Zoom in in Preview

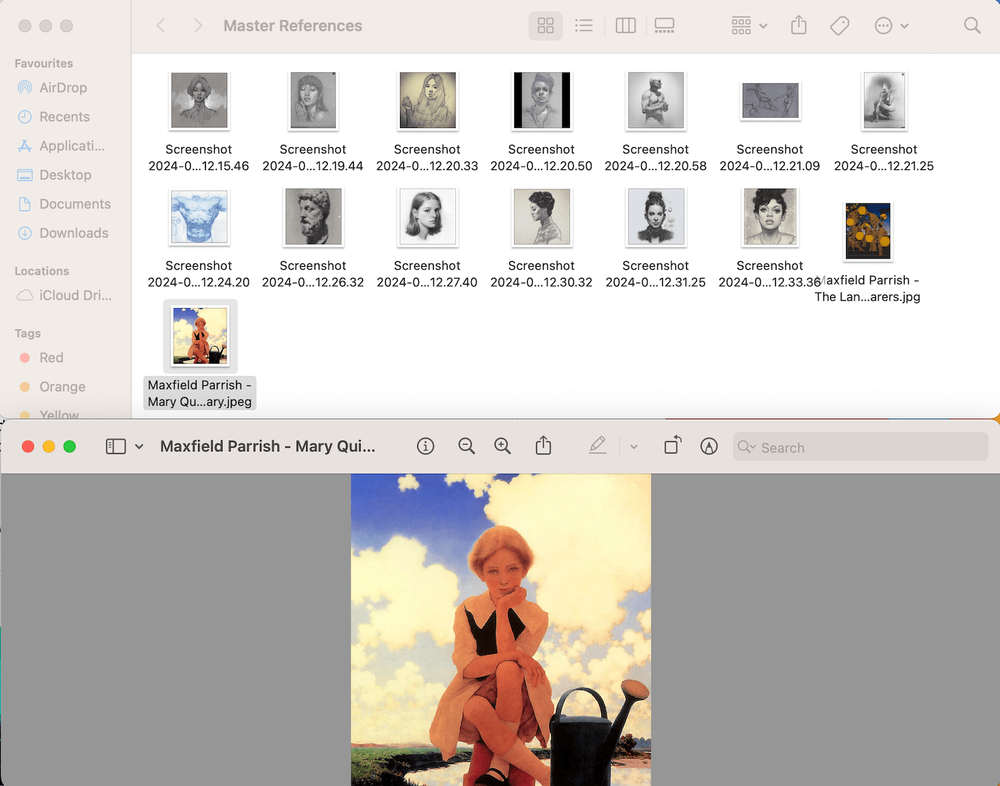[x=503, y=446]
